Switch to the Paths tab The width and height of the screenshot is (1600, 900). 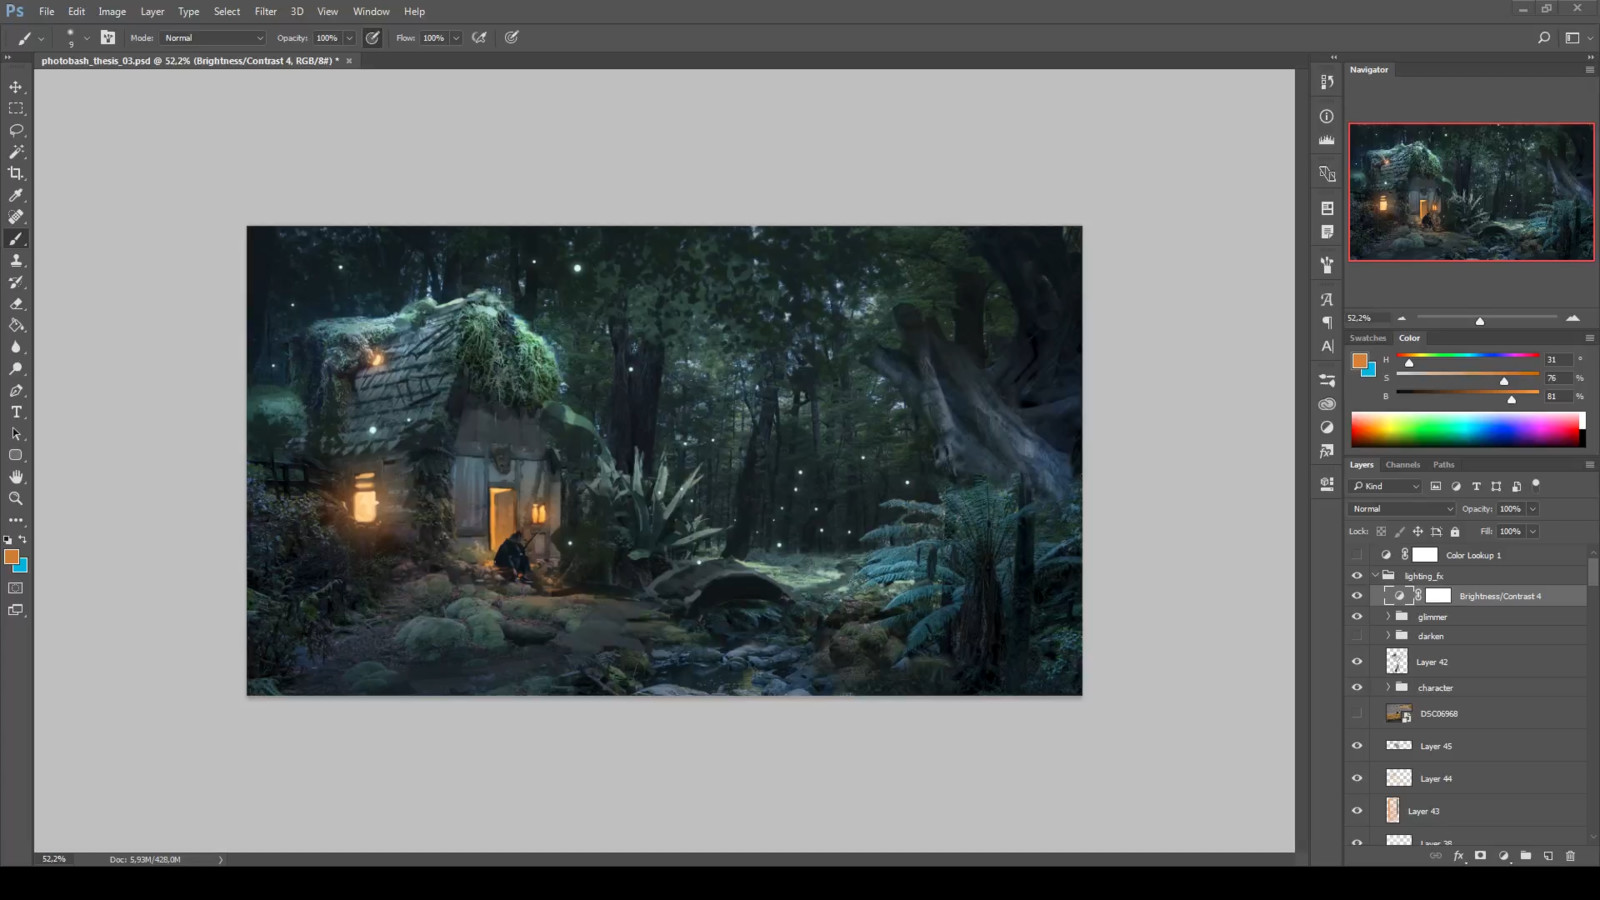coord(1443,465)
